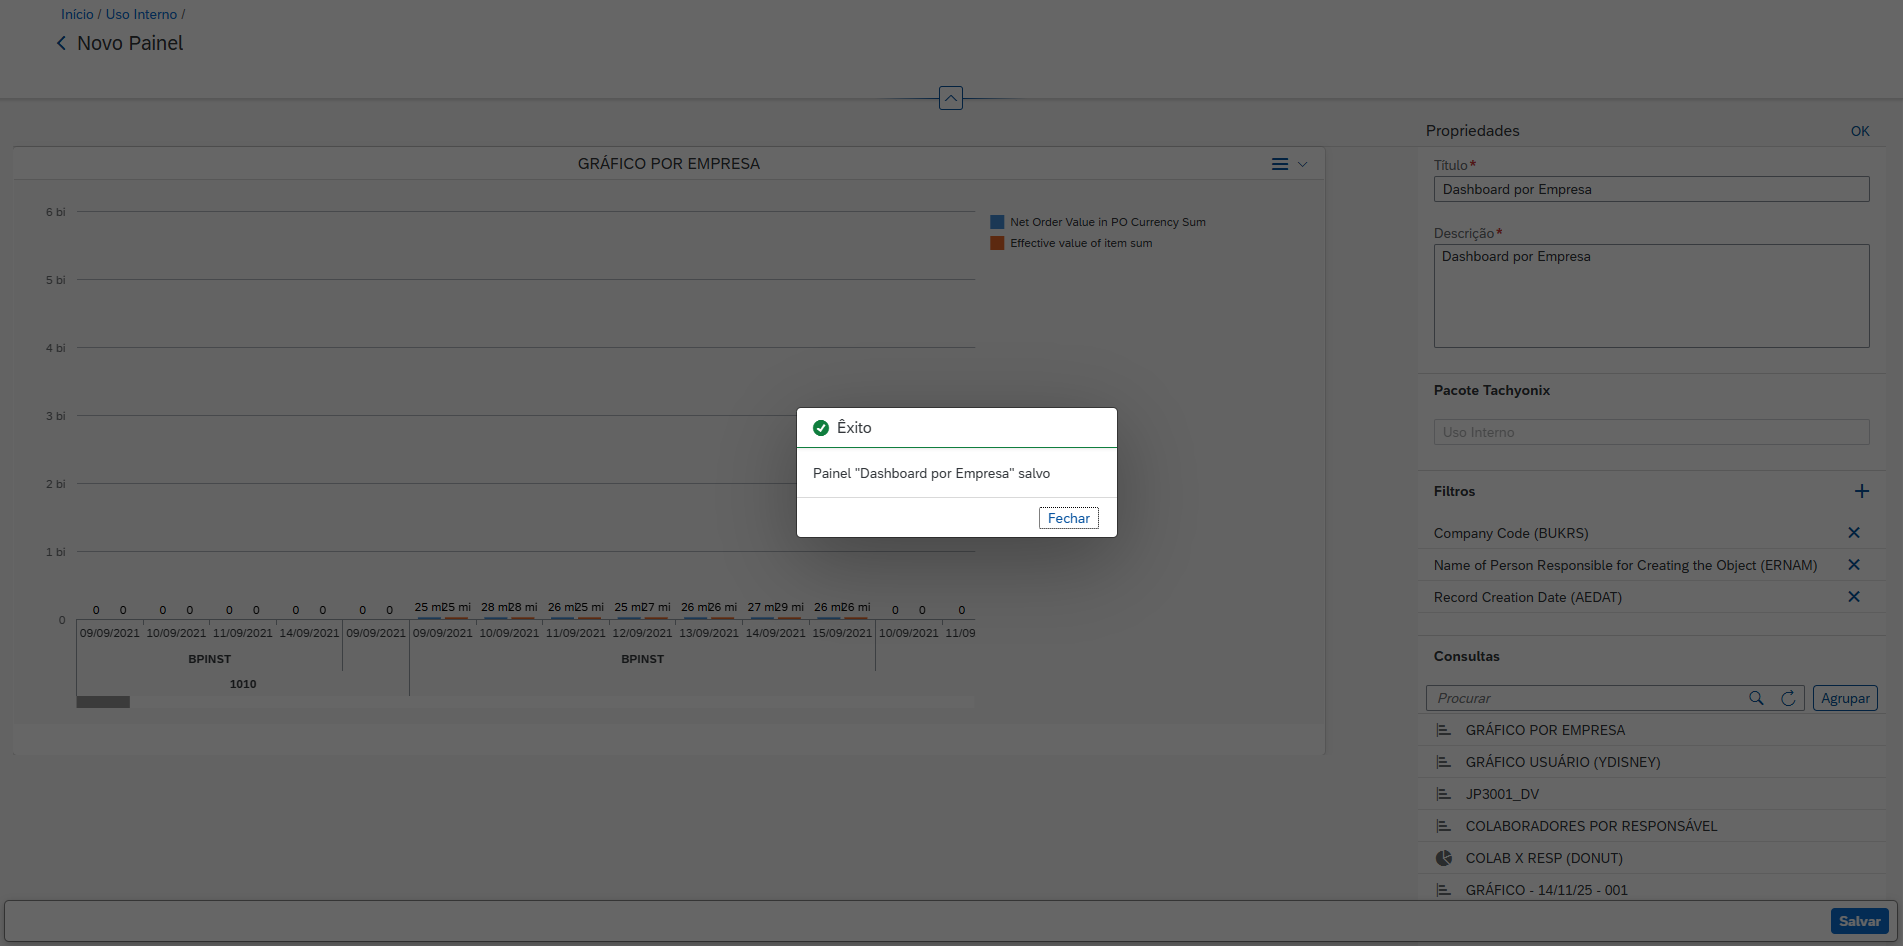Select COLAB X RESP (DONUT) query
Screen dimensions: 1903x946
pyautogui.click(x=1544, y=858)
